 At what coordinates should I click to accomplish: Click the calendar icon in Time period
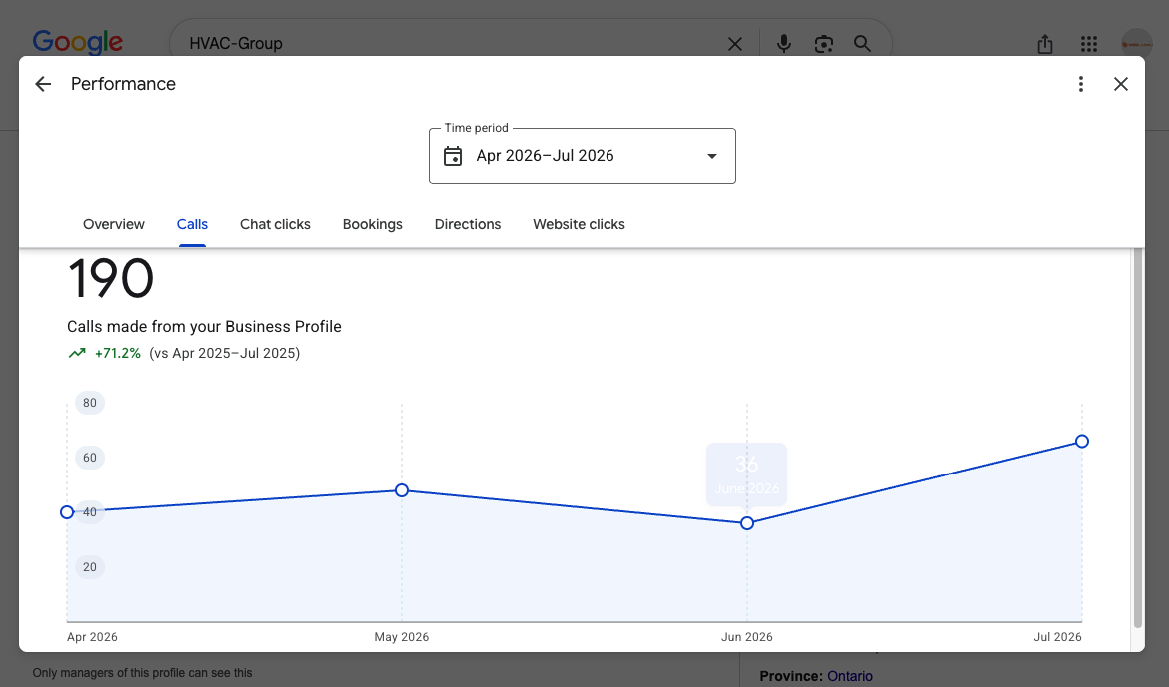point(453,156)
